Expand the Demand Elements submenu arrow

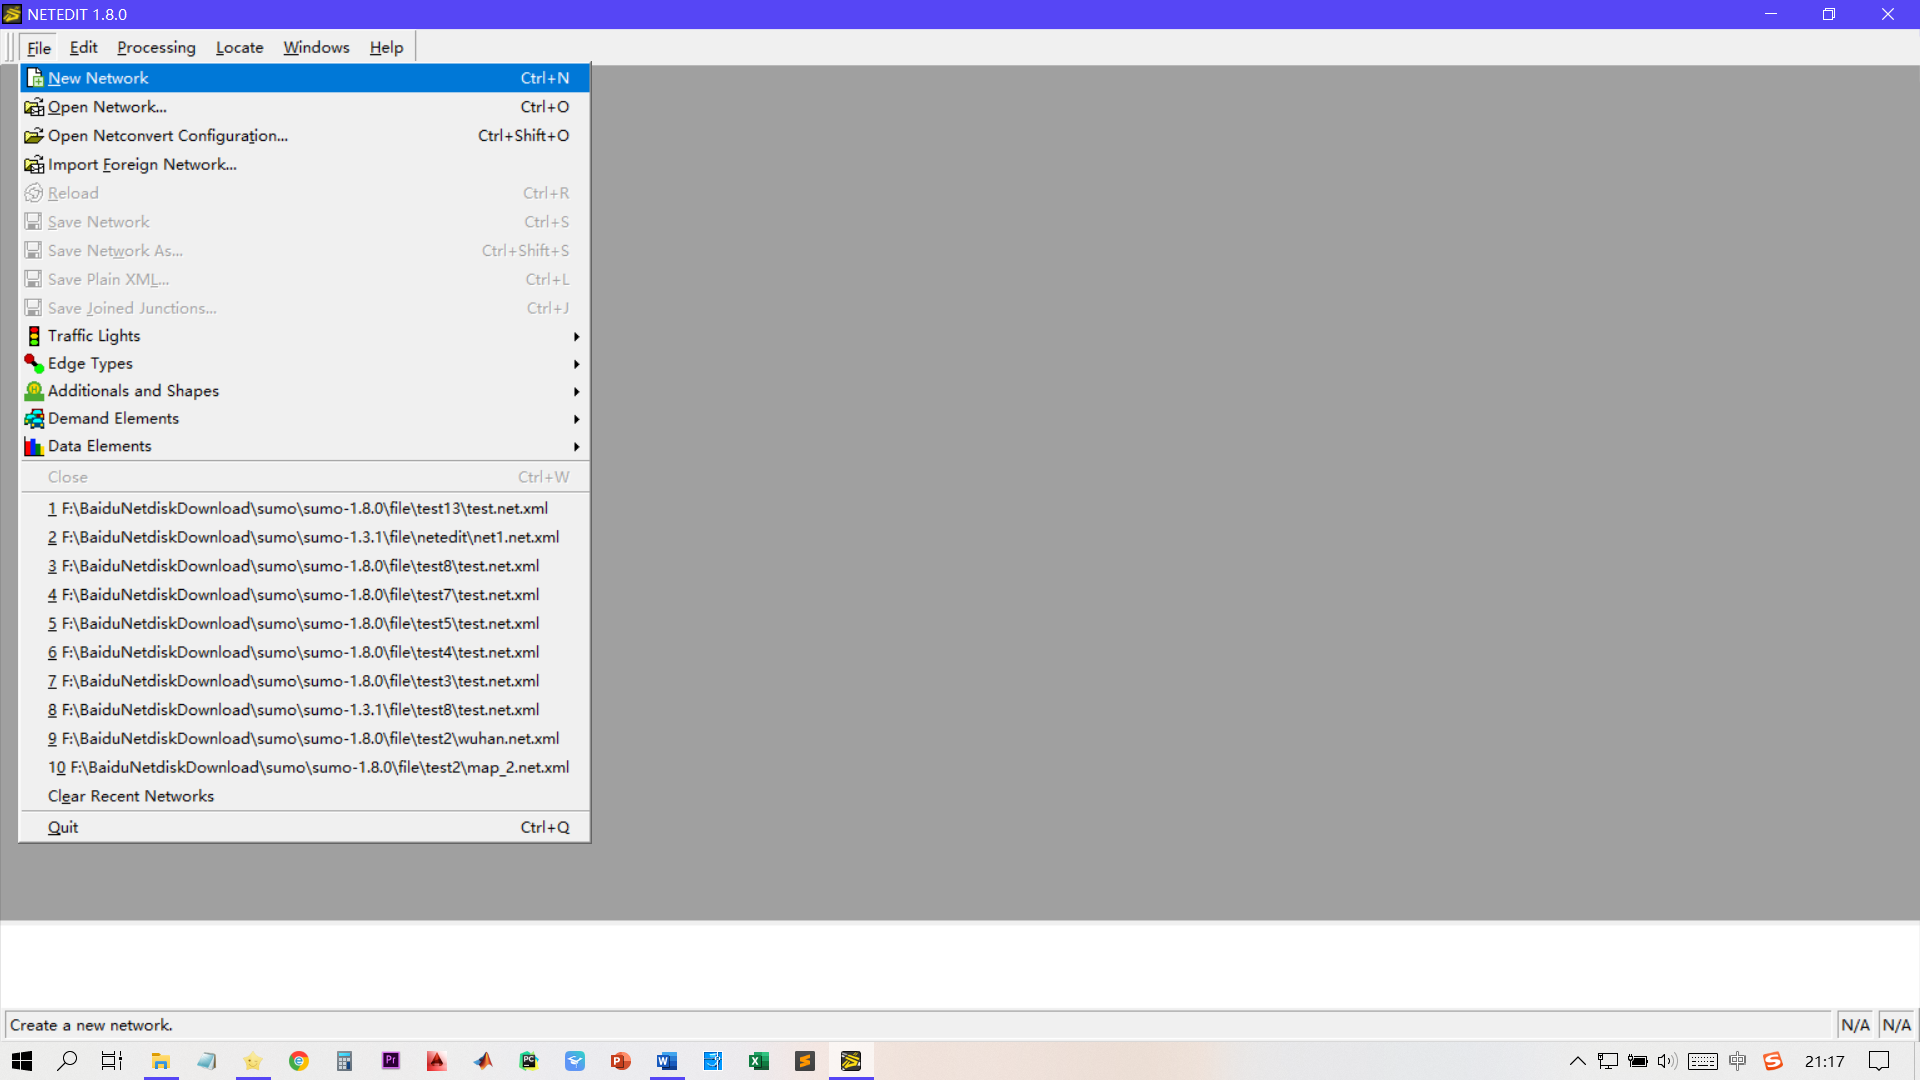pyautogui.click(x=576, y=419)
